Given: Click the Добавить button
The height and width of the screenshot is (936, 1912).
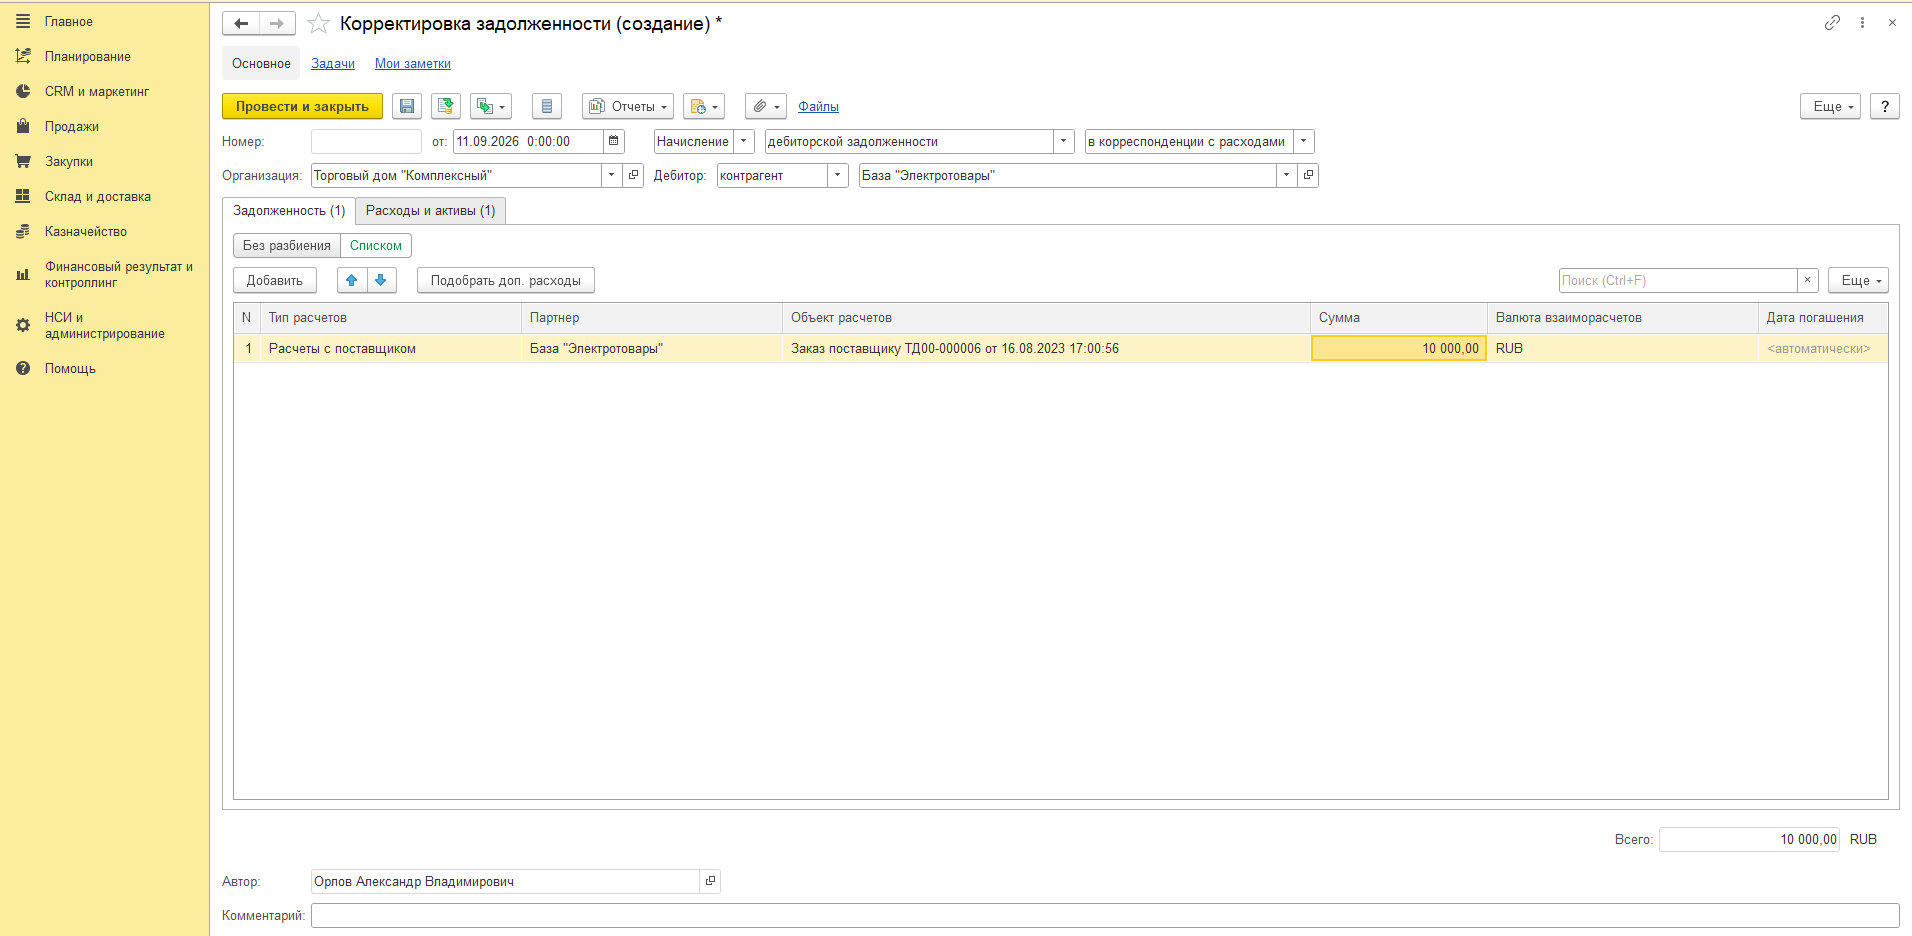Looking at the screenshot, I should (x=275, y=280).
